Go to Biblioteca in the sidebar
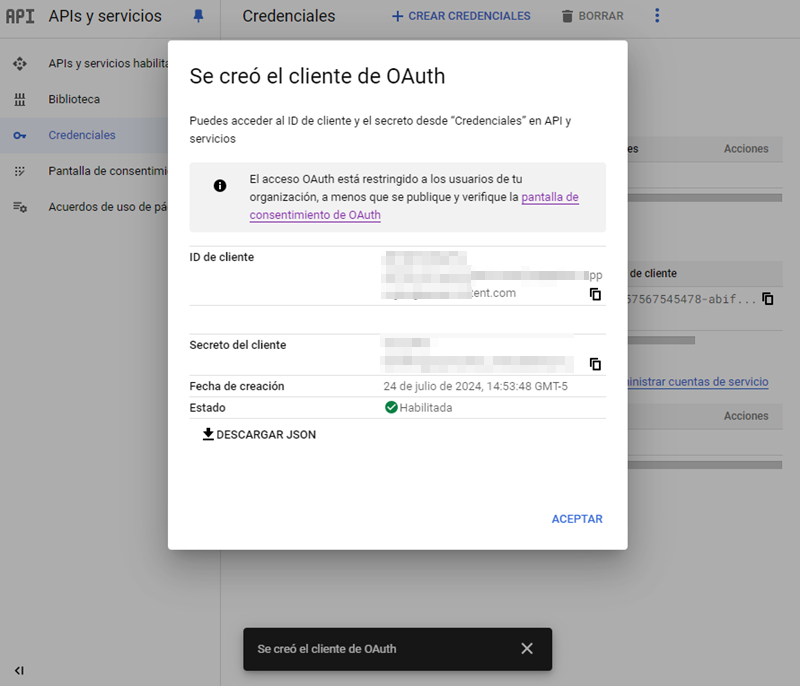This screenshot has width=800, height=686. (x=74, y=99)
